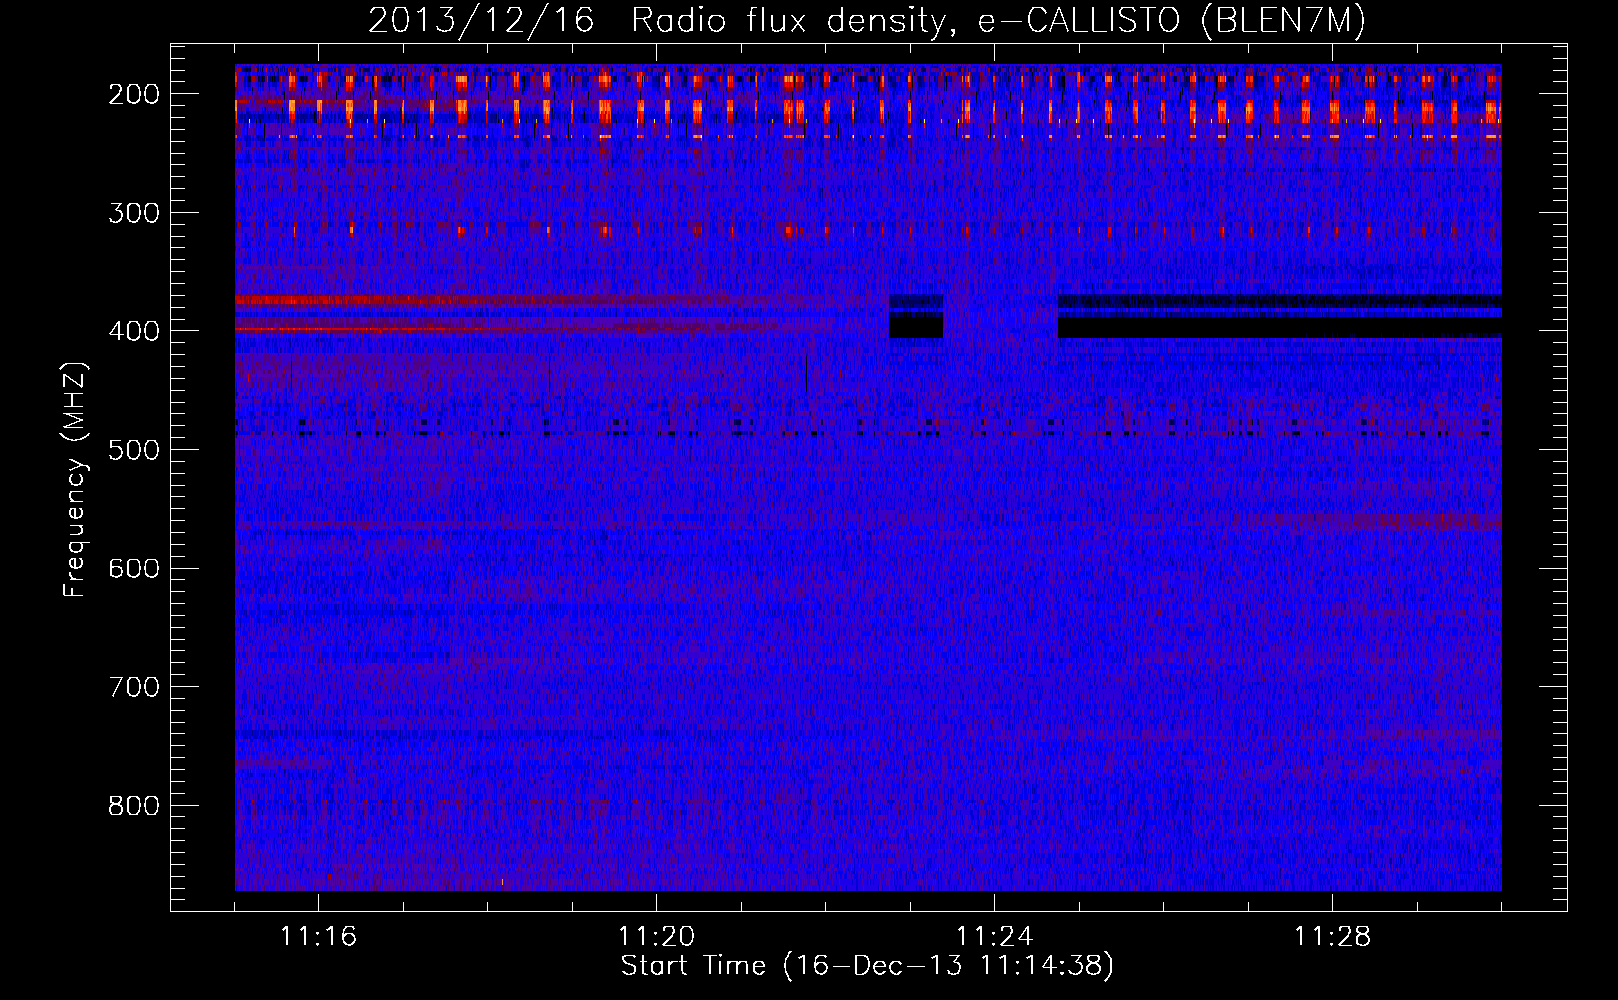The height and width of the screenshot is (1000, 1618).
Task: Click the "Start Time" x-axis label
Action: pos(866,966)
